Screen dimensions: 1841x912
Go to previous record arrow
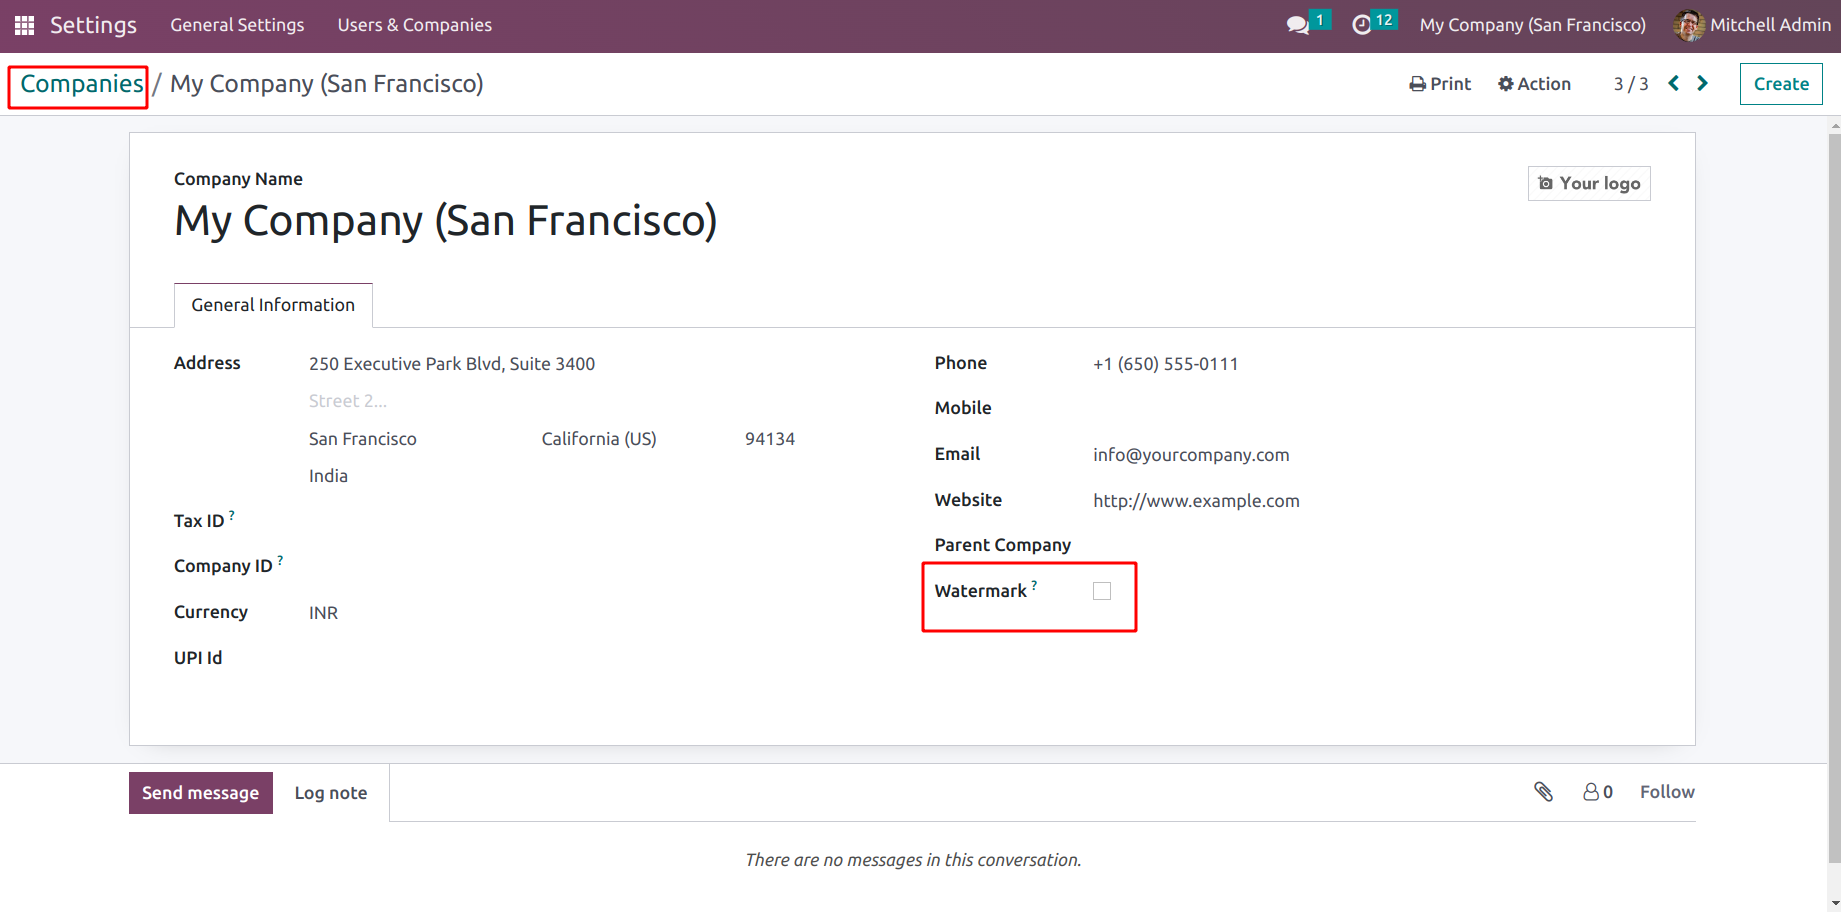click(1673, 84)
